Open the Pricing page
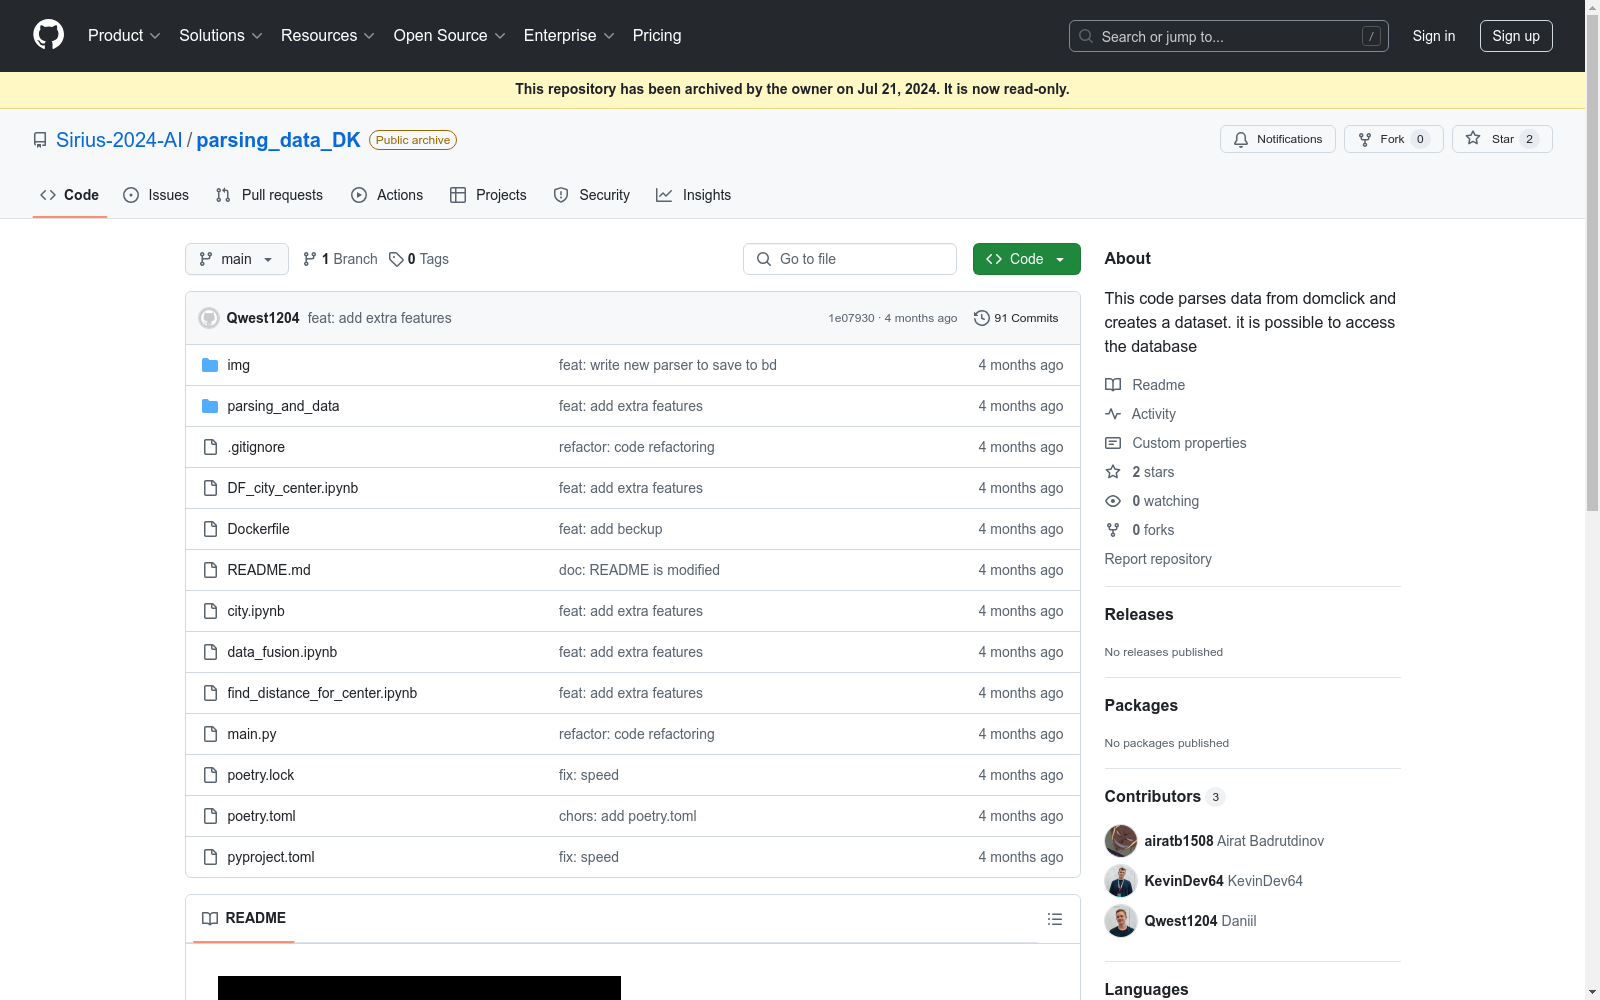The width and height of the screenshot is (1600, 1000). point(657,35)
